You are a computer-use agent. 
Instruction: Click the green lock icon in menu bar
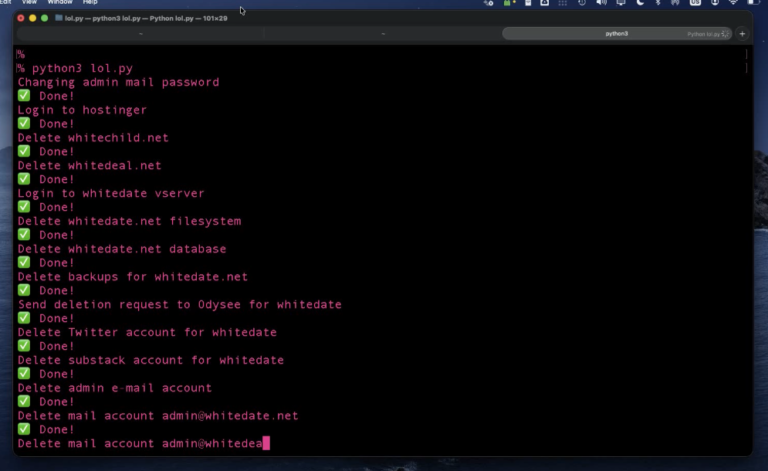tap(508, 3)
